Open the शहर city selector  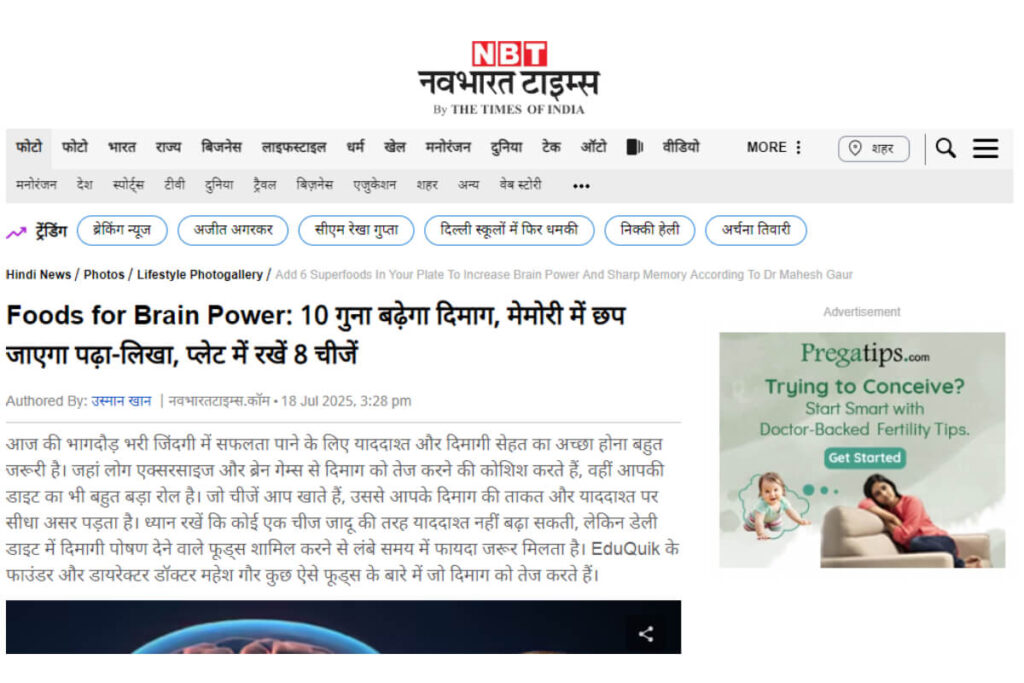click(x=874, y=148)
